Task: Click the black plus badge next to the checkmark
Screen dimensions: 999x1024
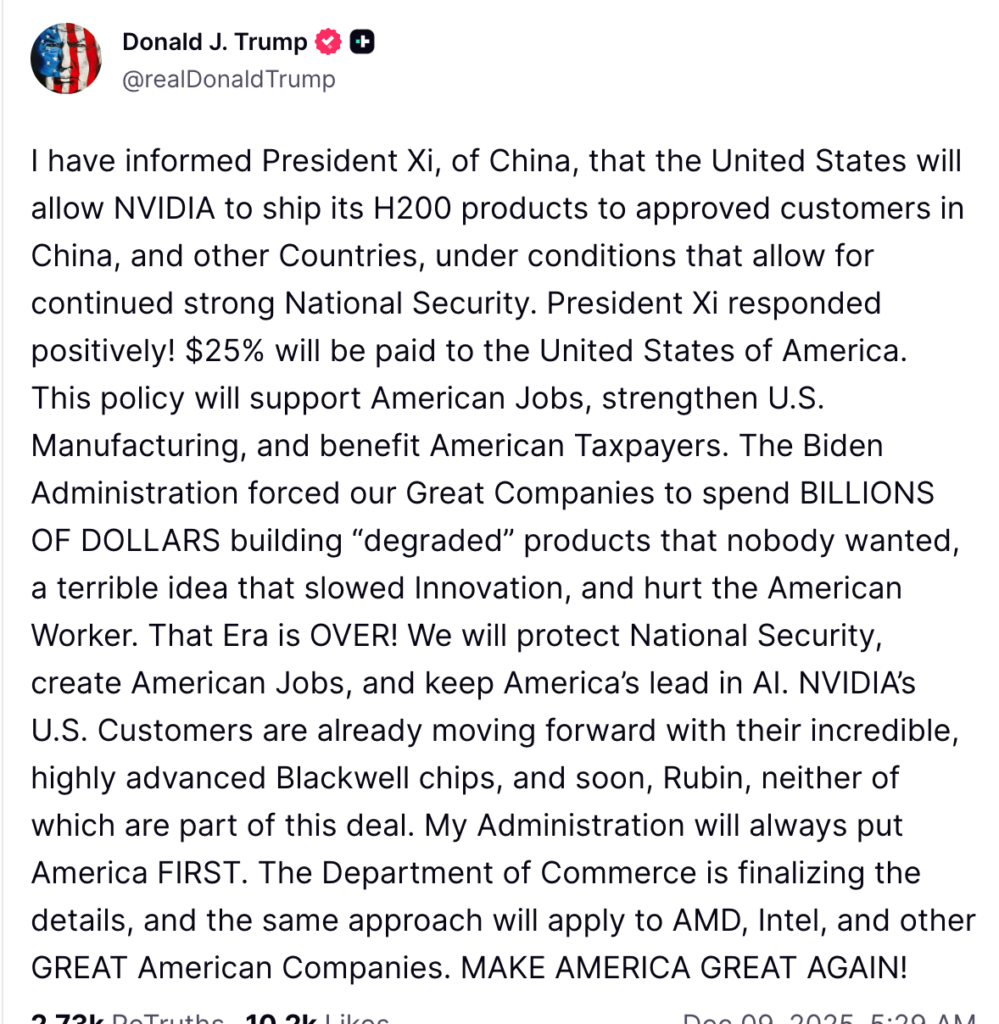Action: click(x=362, y=42)
